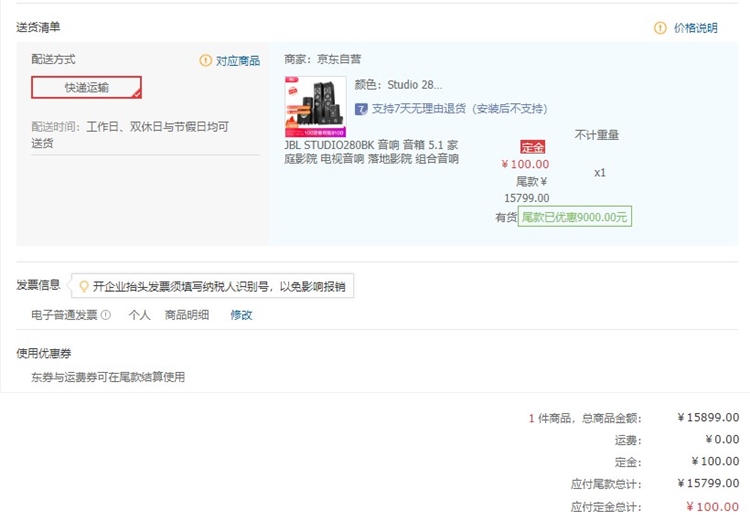This screenshot has height=520, width=750.
Task: Click the 送货清单 section heading
Action: (x=38, y=27)
